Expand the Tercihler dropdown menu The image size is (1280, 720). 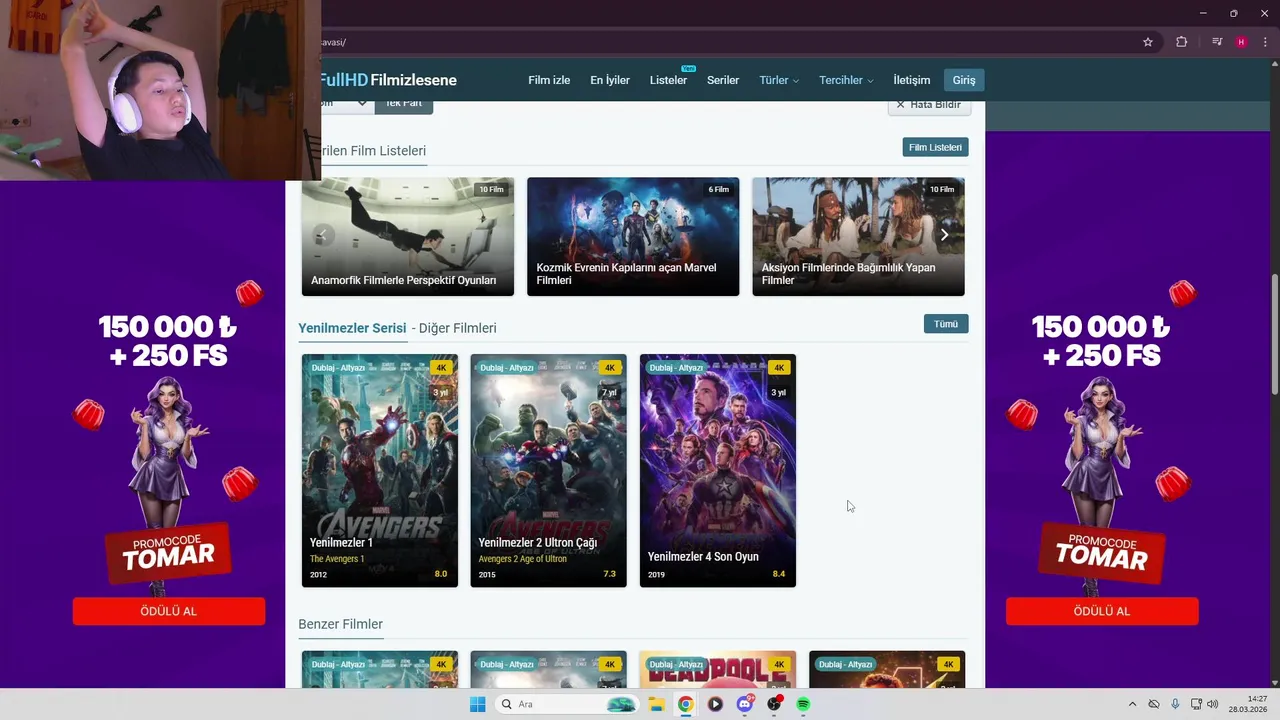click(x=846, y=80)
